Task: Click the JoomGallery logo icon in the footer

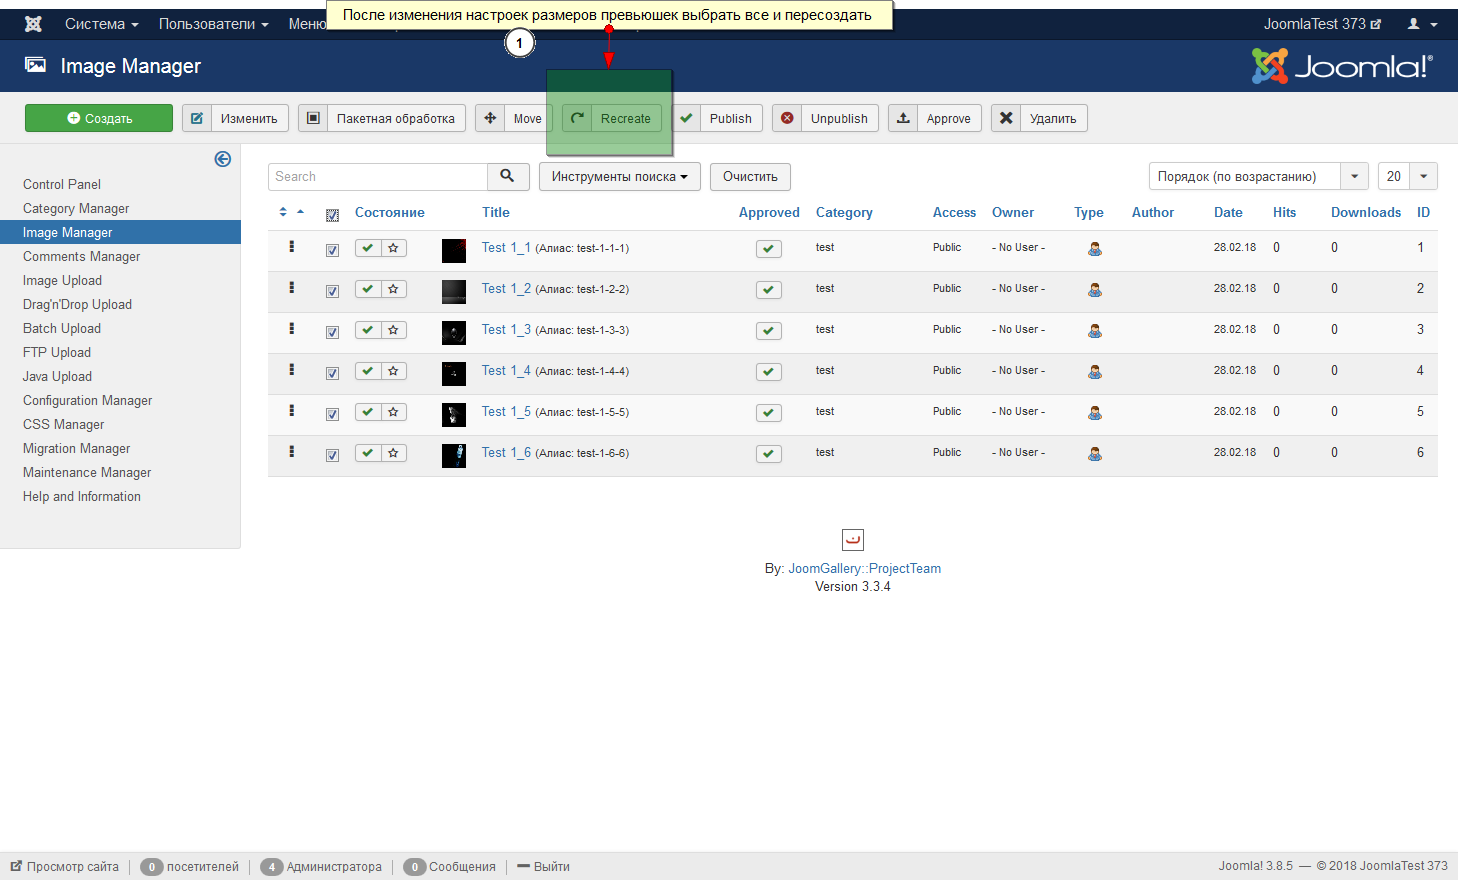Action: coord(853,540)
